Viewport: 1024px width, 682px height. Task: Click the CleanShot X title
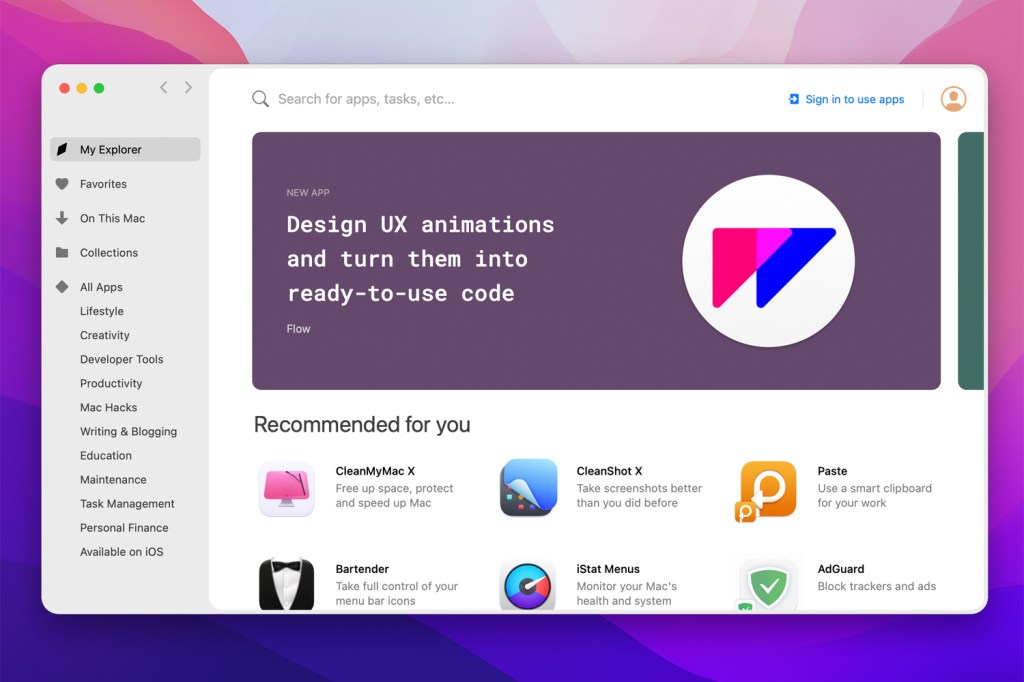[609, 471]
